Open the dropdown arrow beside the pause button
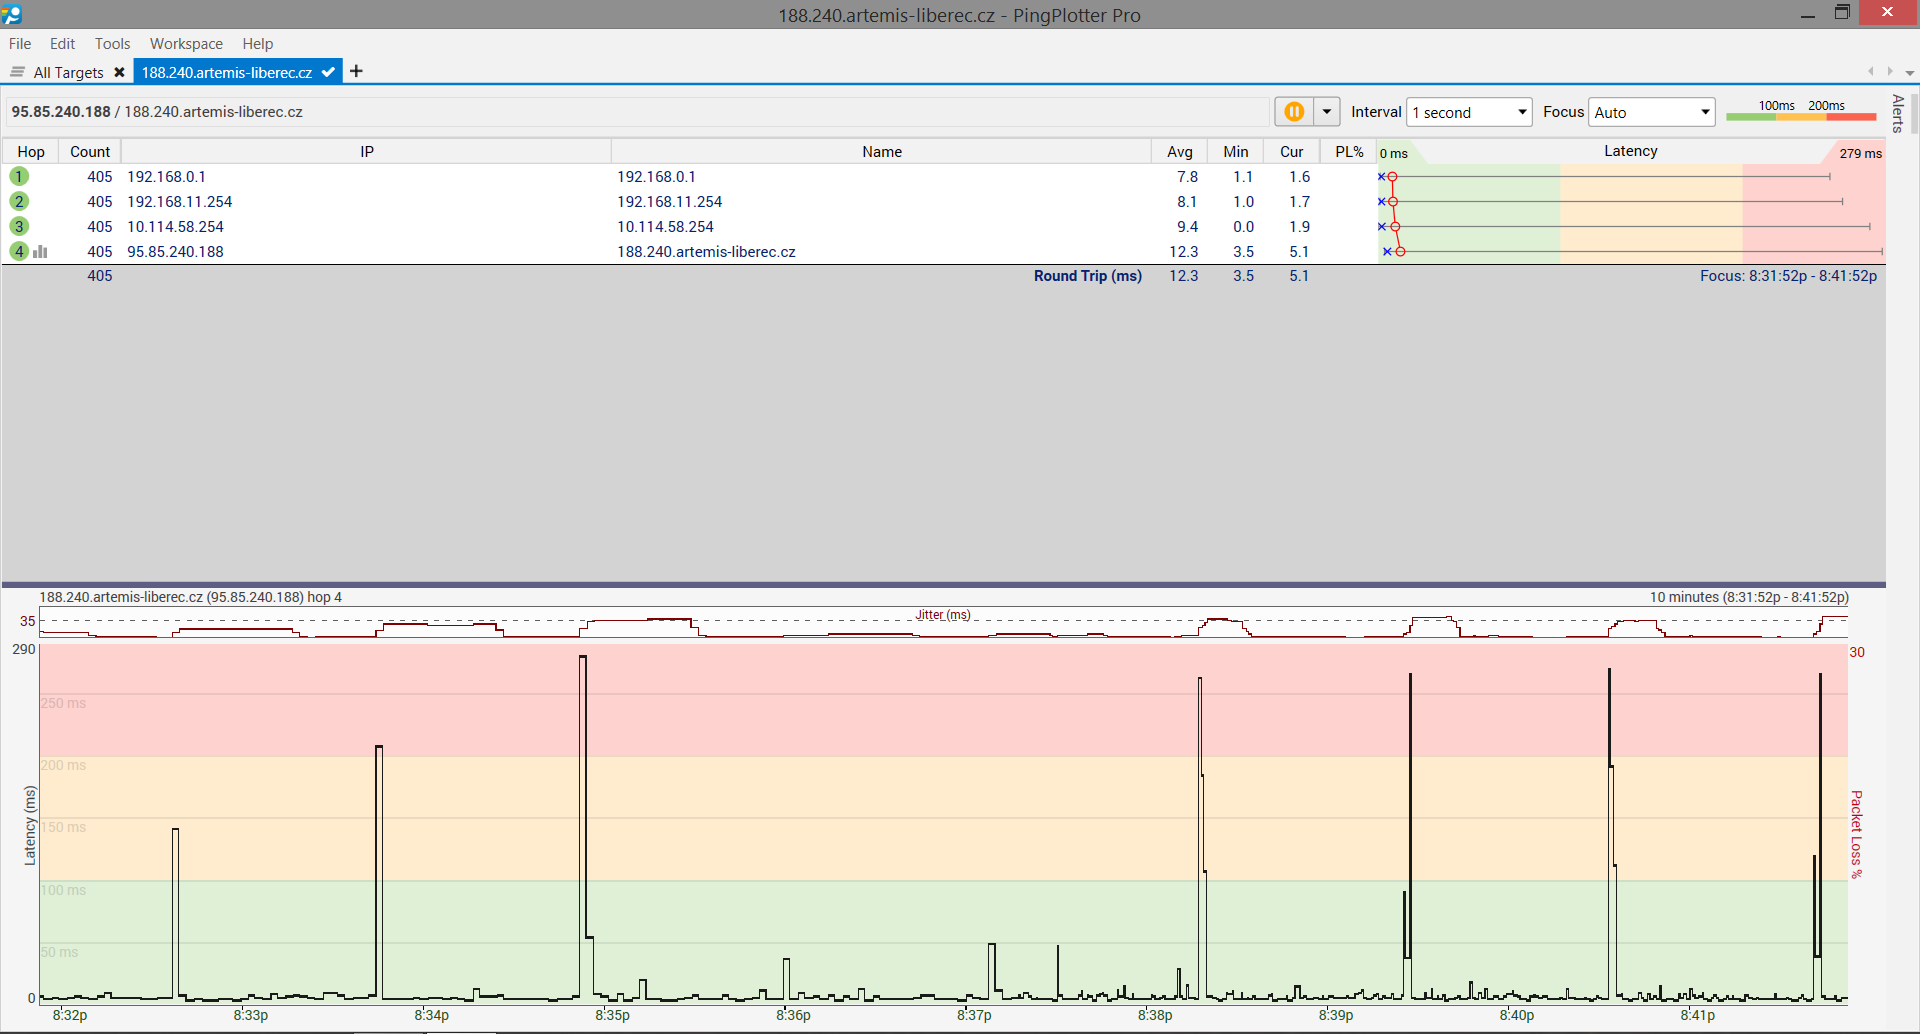 pyautogui.click(x=1327, y=112)
